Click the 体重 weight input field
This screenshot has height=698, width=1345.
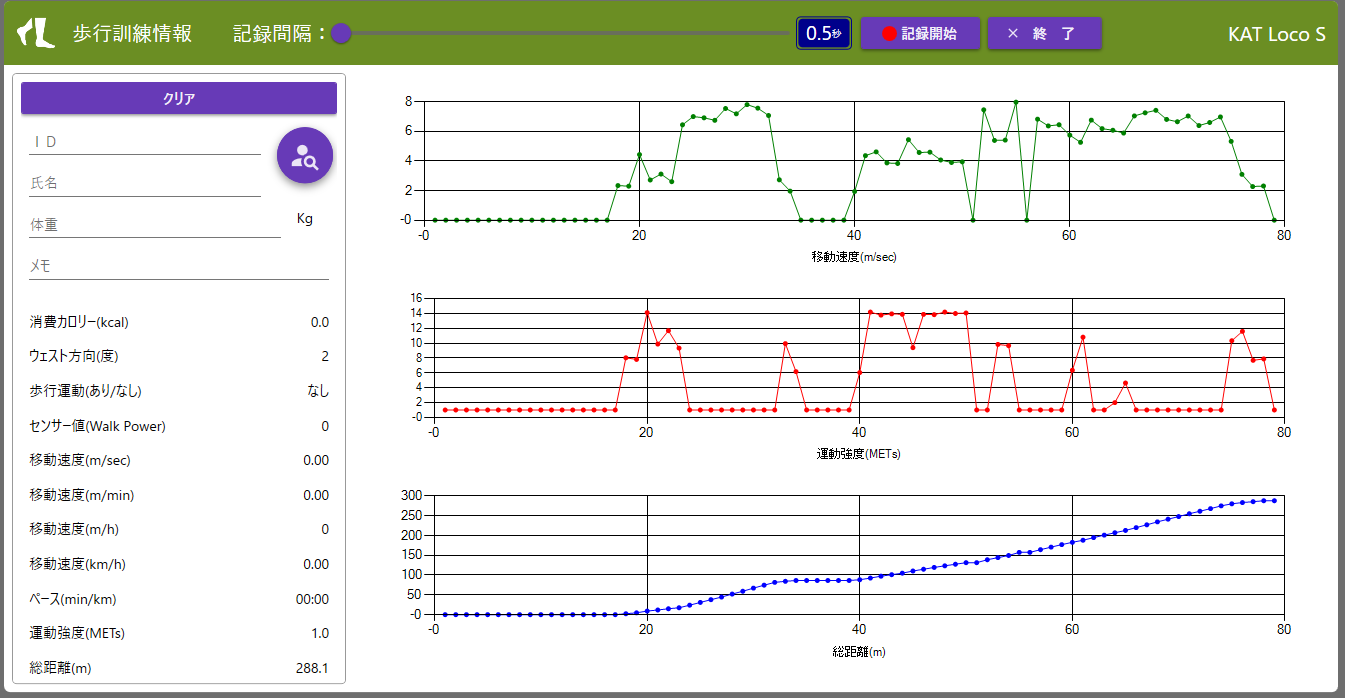coord(155,226)
